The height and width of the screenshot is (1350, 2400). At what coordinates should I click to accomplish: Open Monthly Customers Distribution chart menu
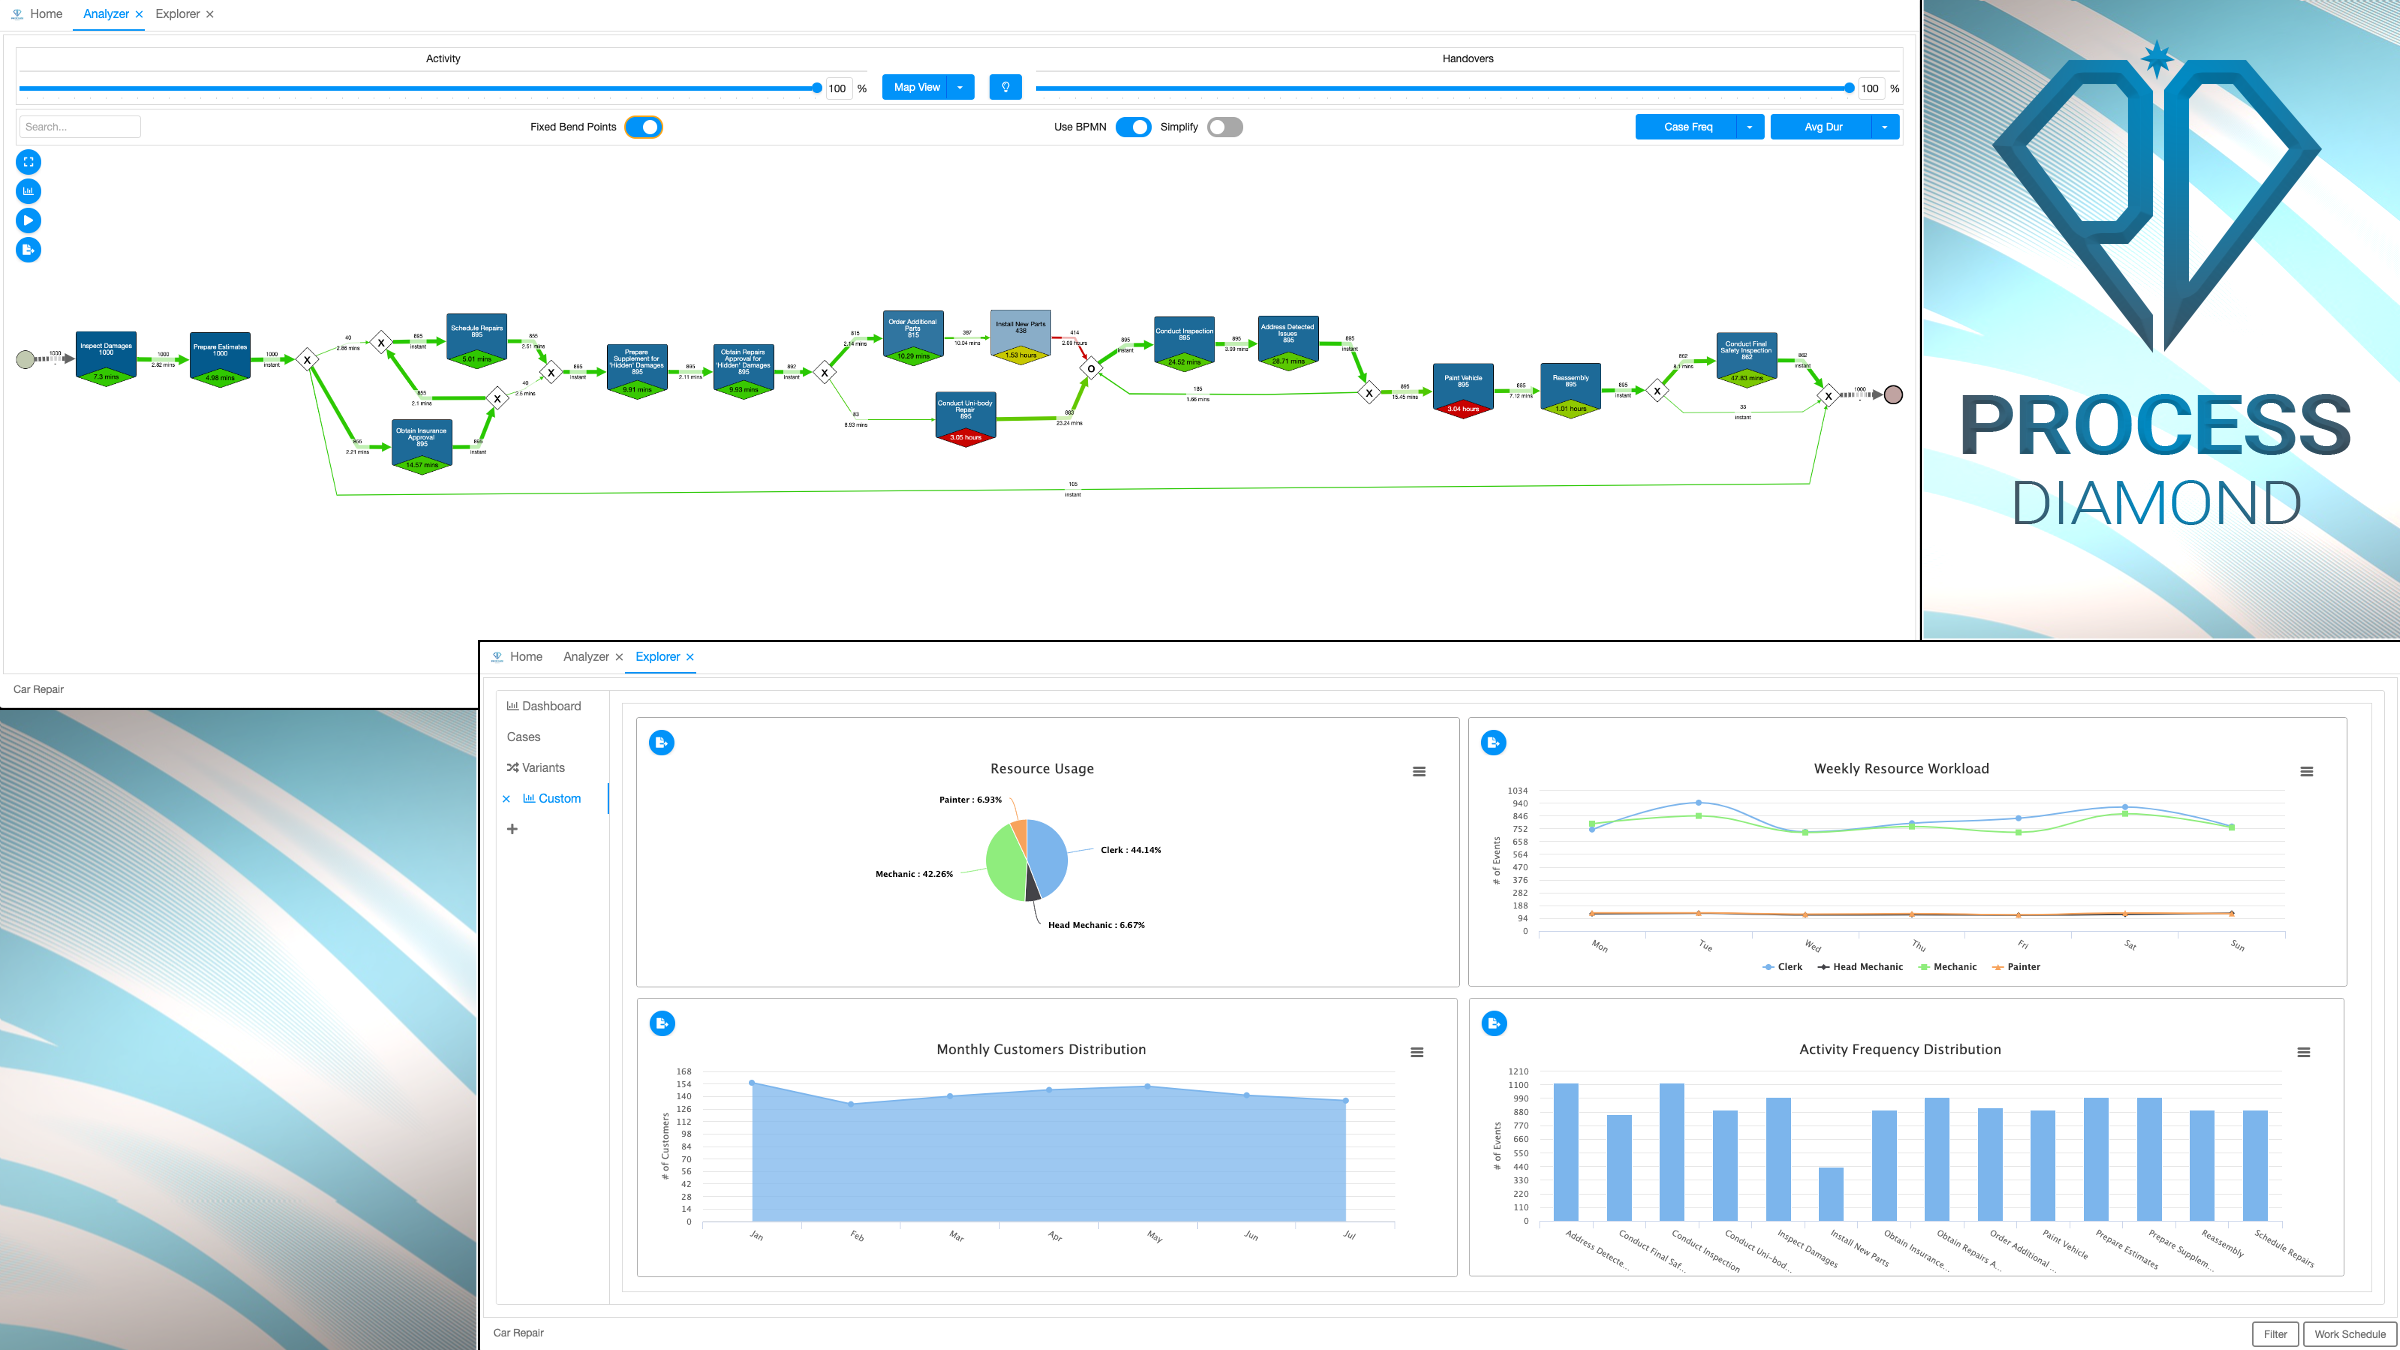[1416, 1052]
